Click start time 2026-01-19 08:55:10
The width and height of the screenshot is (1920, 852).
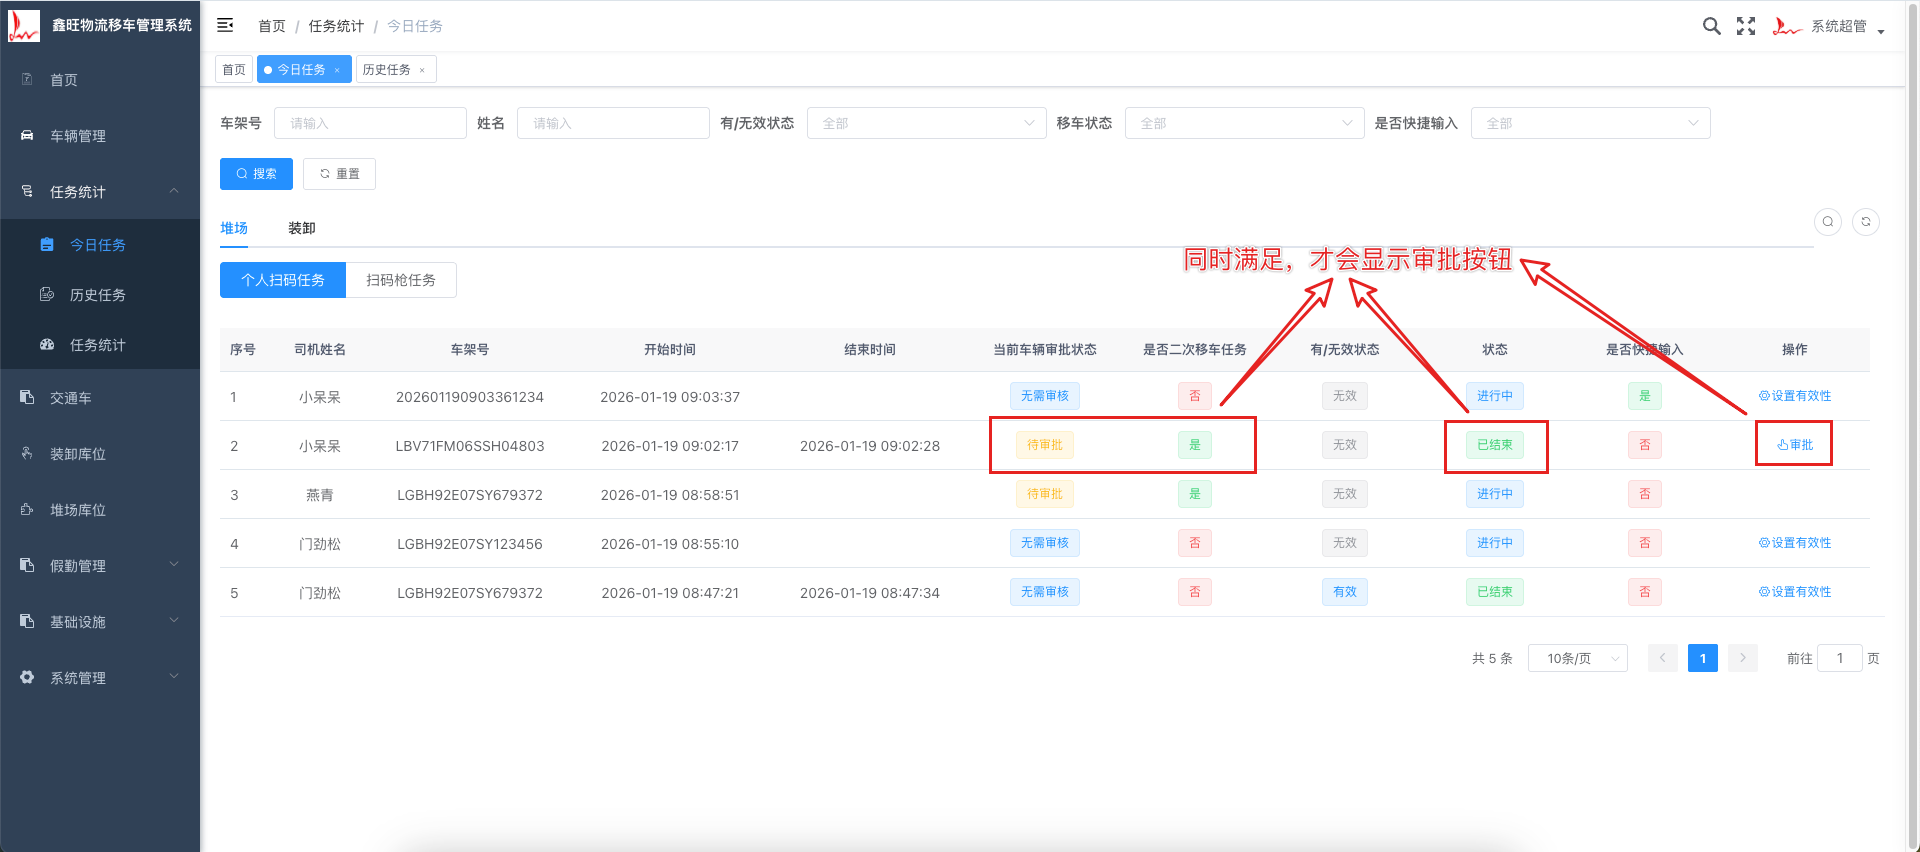670,544
